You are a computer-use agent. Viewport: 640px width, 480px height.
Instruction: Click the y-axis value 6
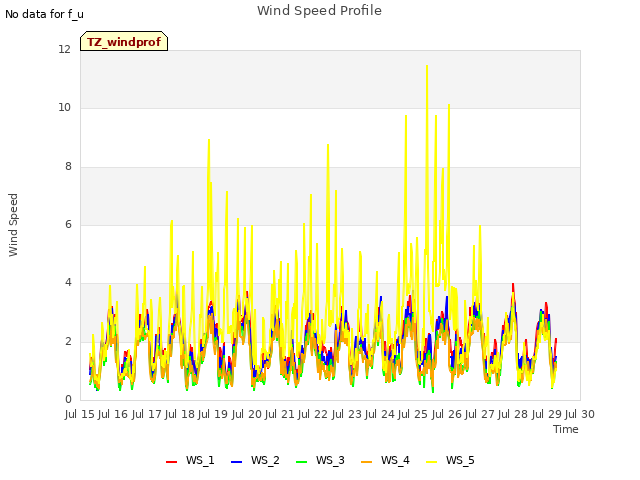click(x=68, y=224)
